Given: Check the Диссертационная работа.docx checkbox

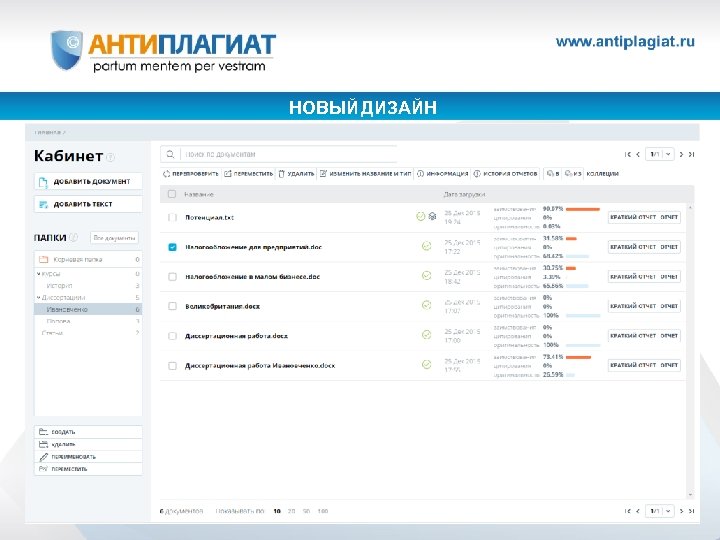Looking at the screenshot, I should pyautogui.click(x=172, y=336).
